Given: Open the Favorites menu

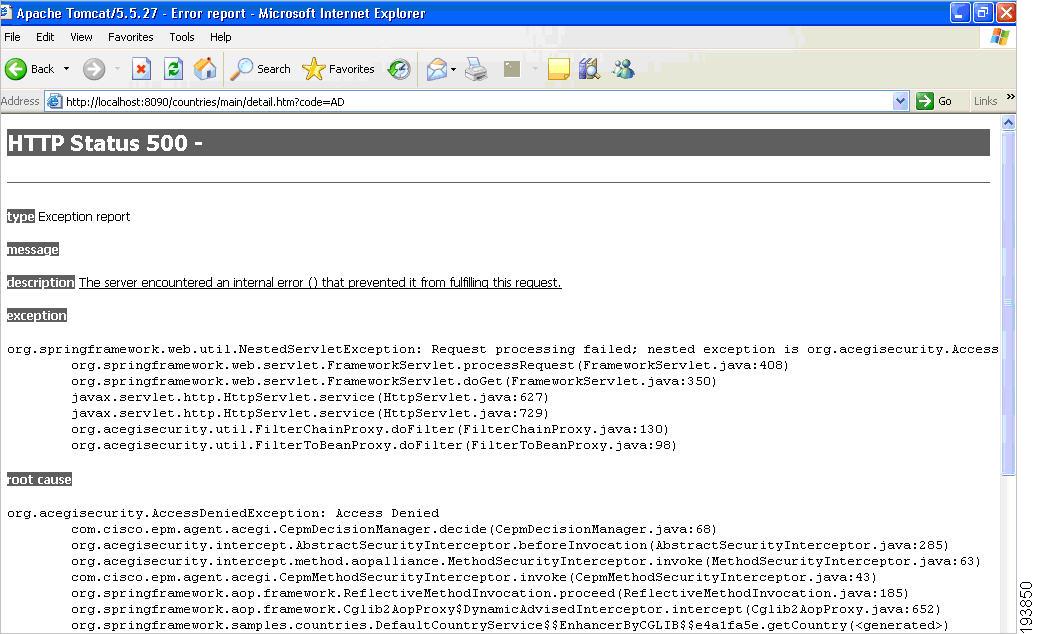Looking at the screenshot, I should 130,37.
